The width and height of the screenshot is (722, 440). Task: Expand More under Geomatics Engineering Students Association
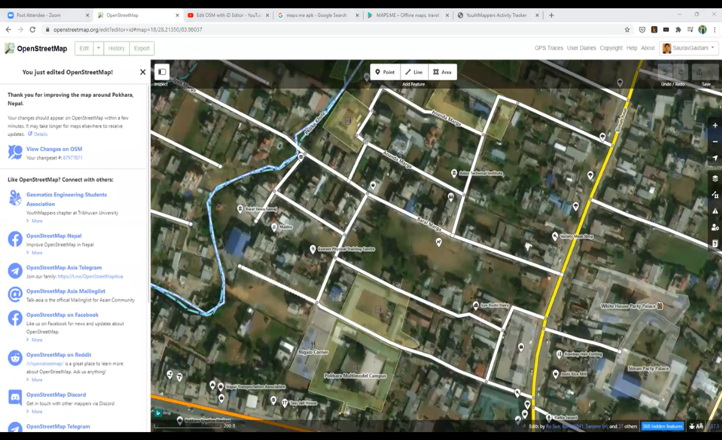coord(37,221)
